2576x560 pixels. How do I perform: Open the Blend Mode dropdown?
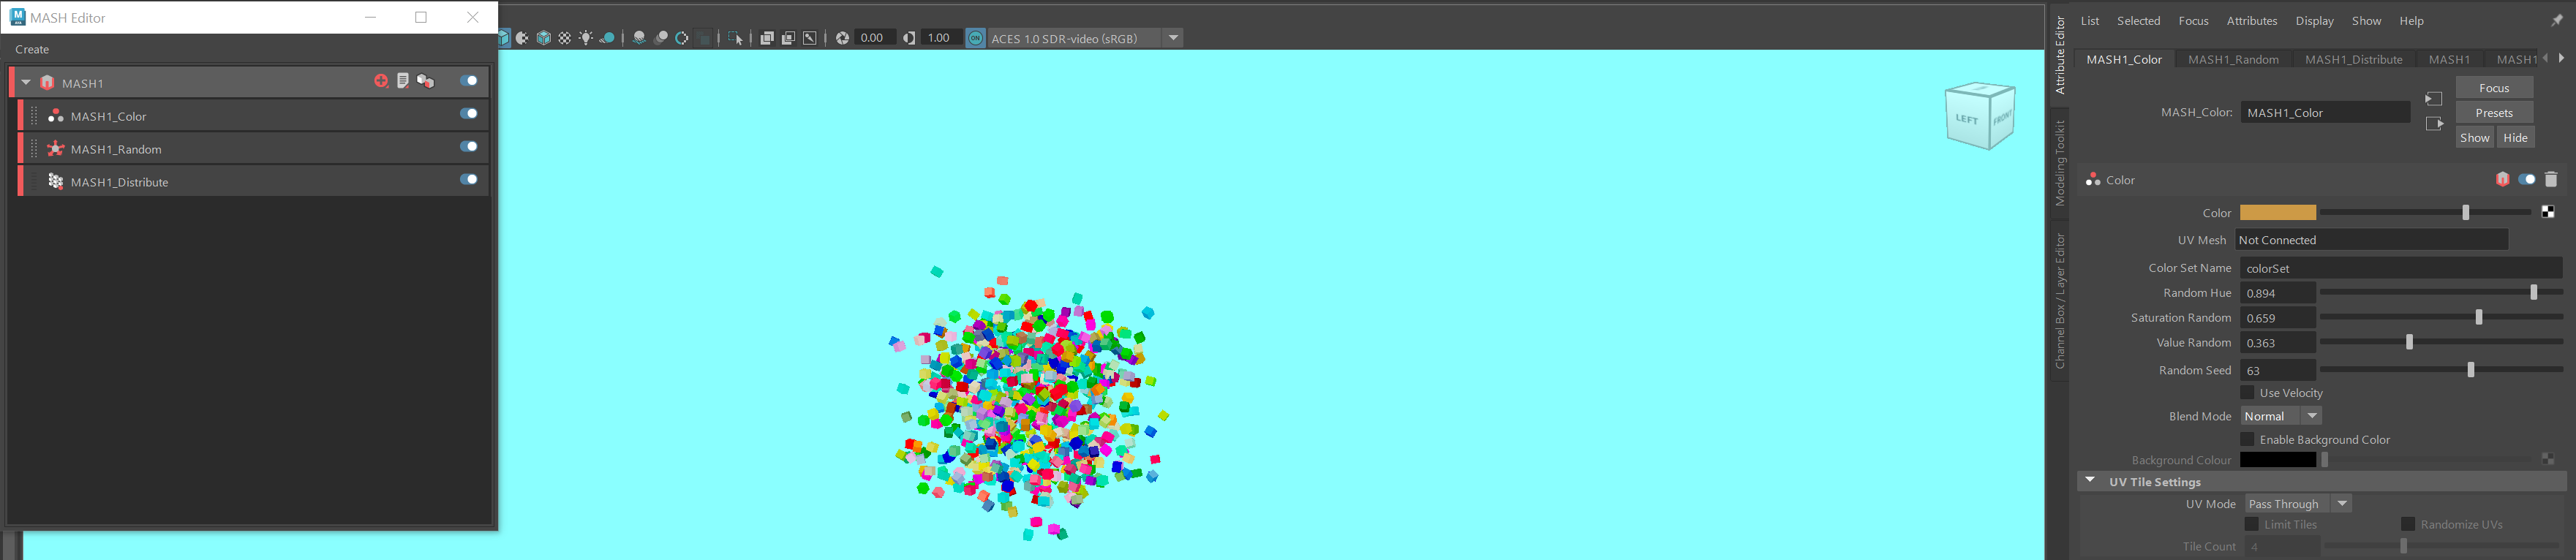2280,416
